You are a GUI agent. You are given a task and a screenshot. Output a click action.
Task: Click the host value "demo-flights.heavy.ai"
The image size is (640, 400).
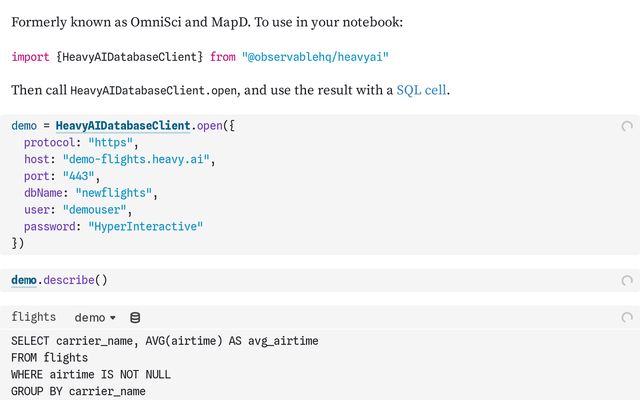tap(136, 159)
